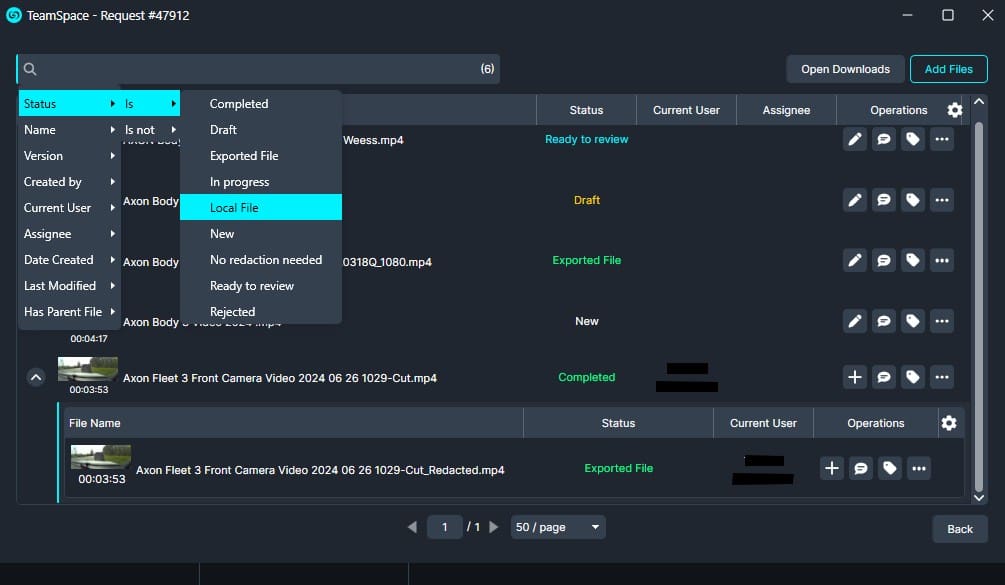Open the nested table settings gear icon
The width and height of the screenshot is (1005, 585).
[x=949, y=423]
